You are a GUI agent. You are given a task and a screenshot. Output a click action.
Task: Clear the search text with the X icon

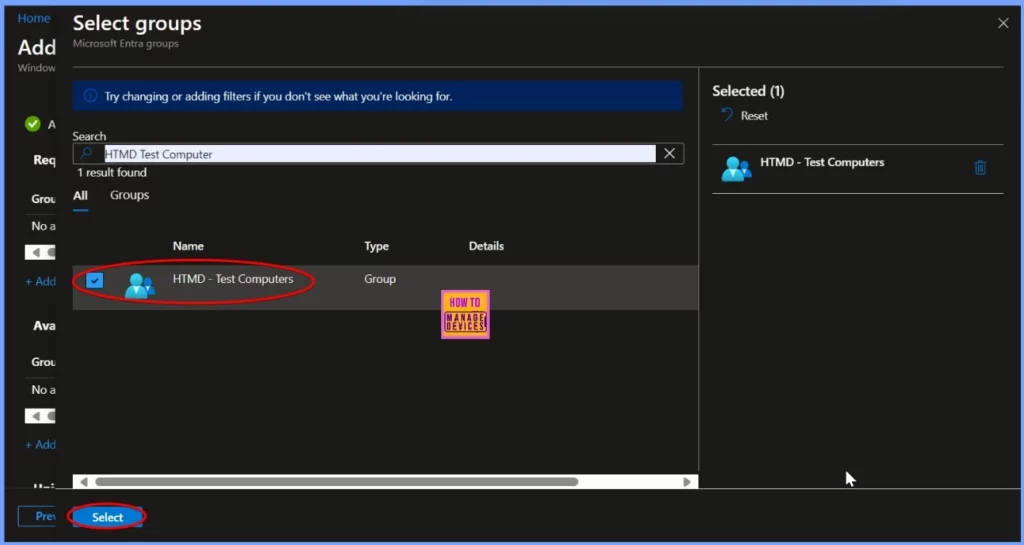click(669, 153)
